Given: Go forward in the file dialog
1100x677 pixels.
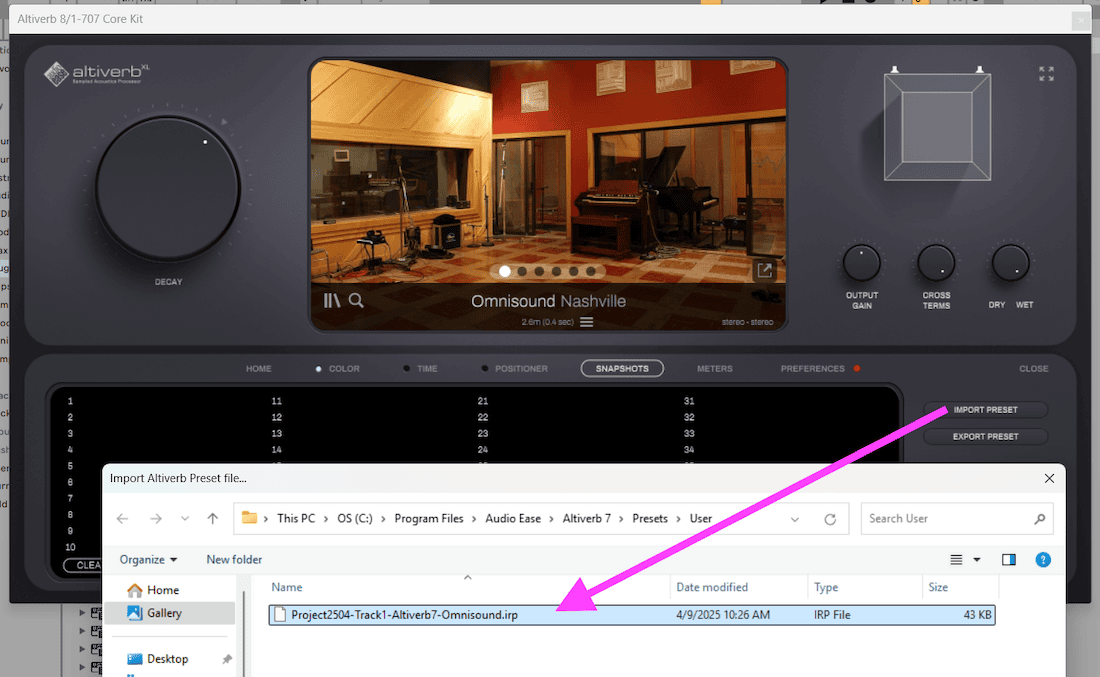Looking at the screenshot, I should (x=155, y=518).
